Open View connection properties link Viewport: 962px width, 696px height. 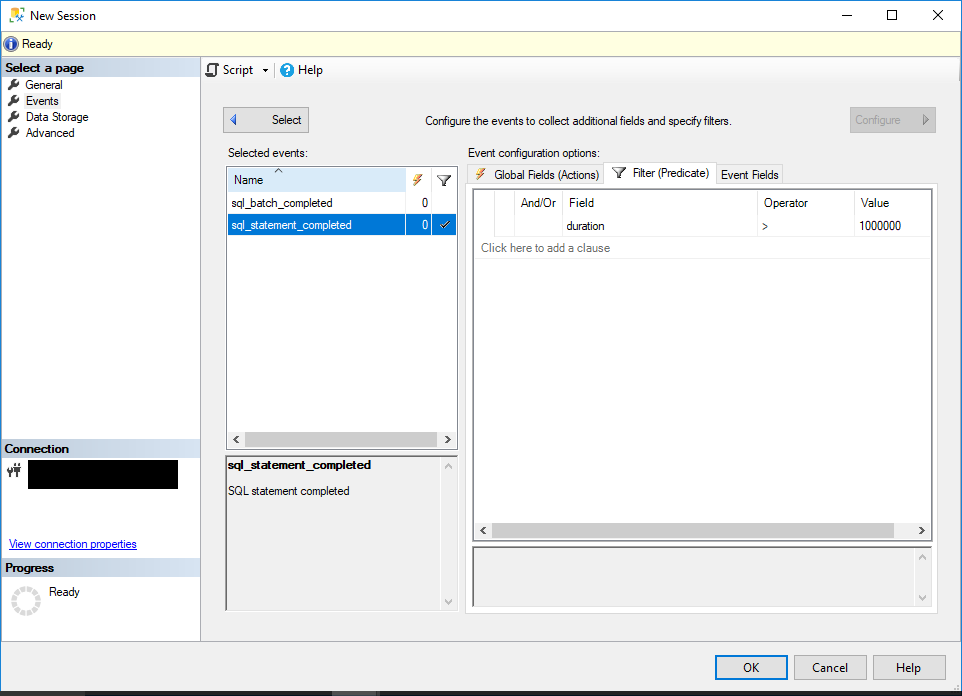72,544
